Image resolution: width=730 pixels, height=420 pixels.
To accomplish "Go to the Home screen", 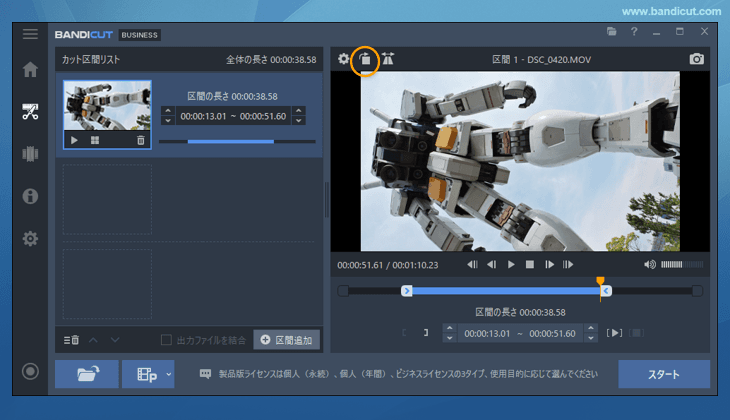I will (30, 69).
